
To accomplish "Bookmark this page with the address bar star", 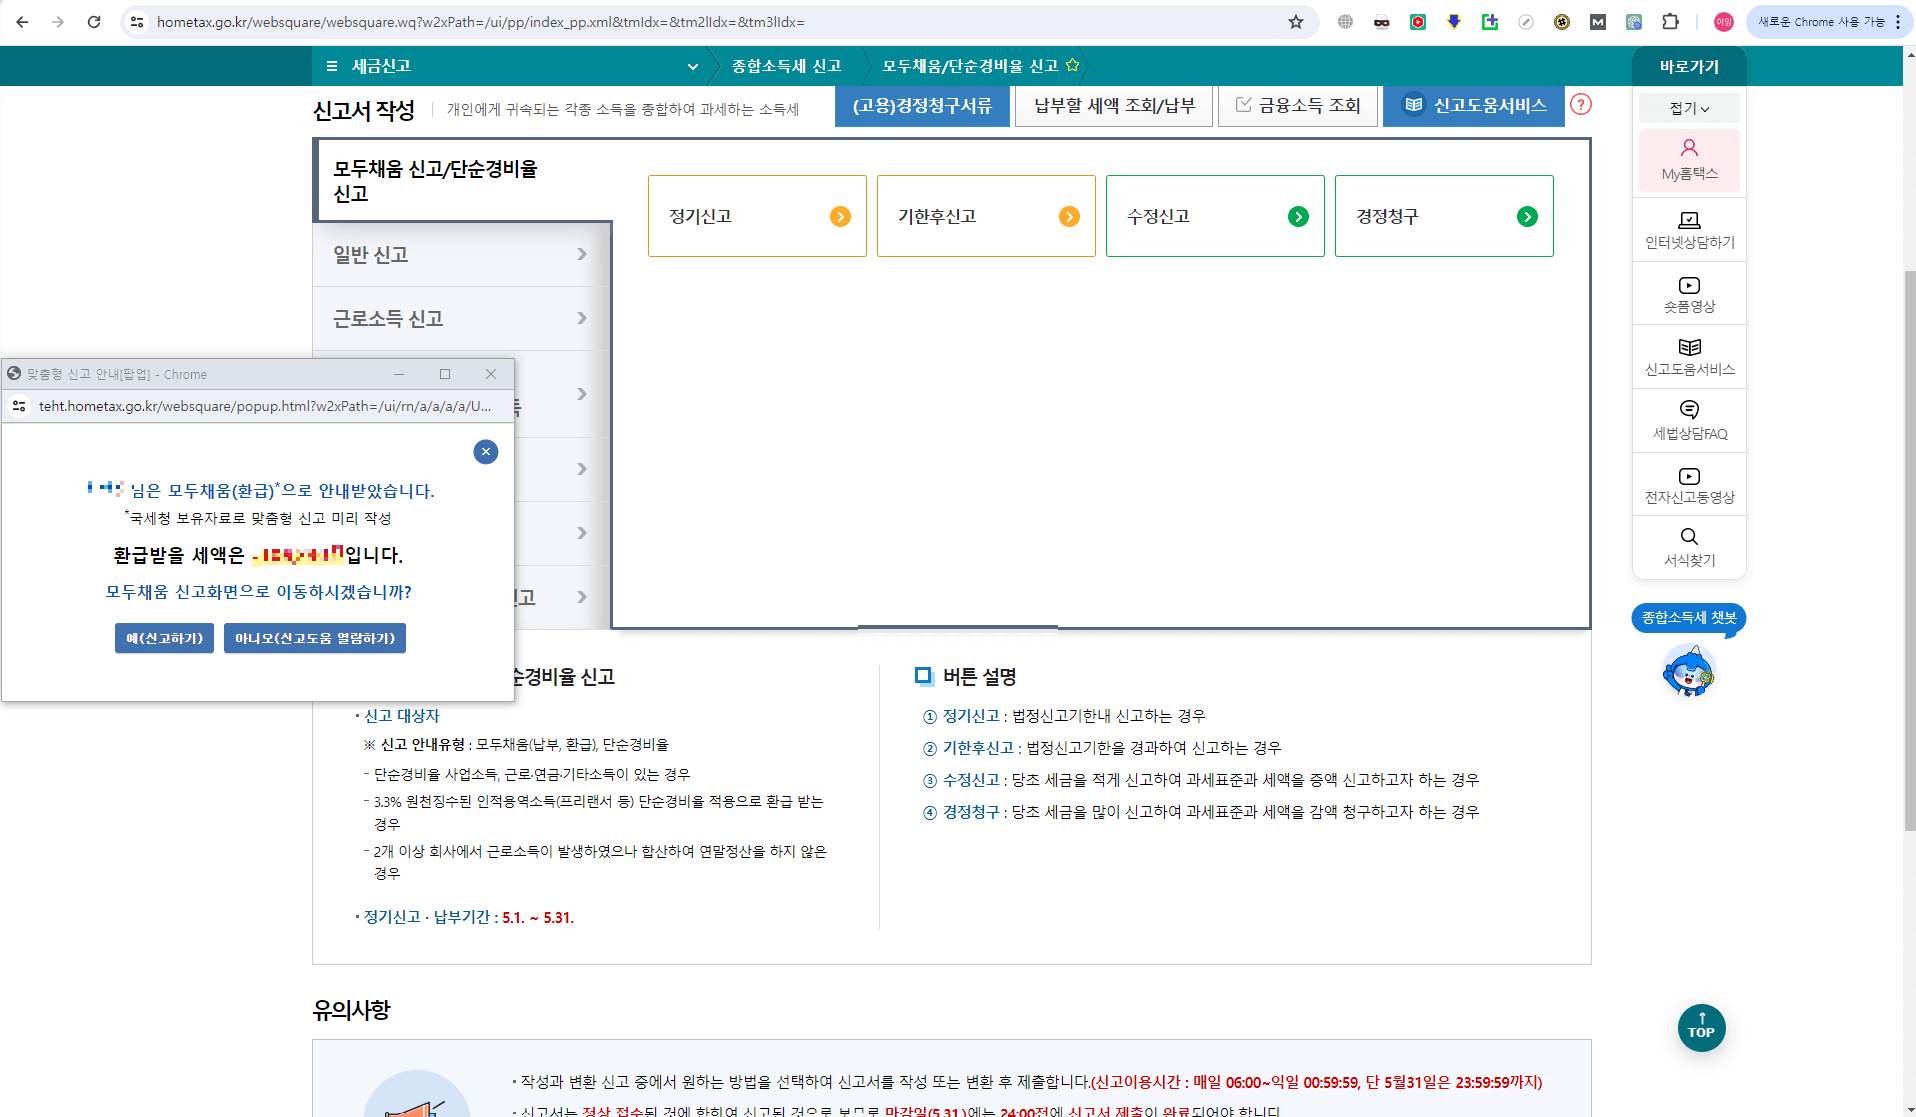I will [x=1295, y=21].
